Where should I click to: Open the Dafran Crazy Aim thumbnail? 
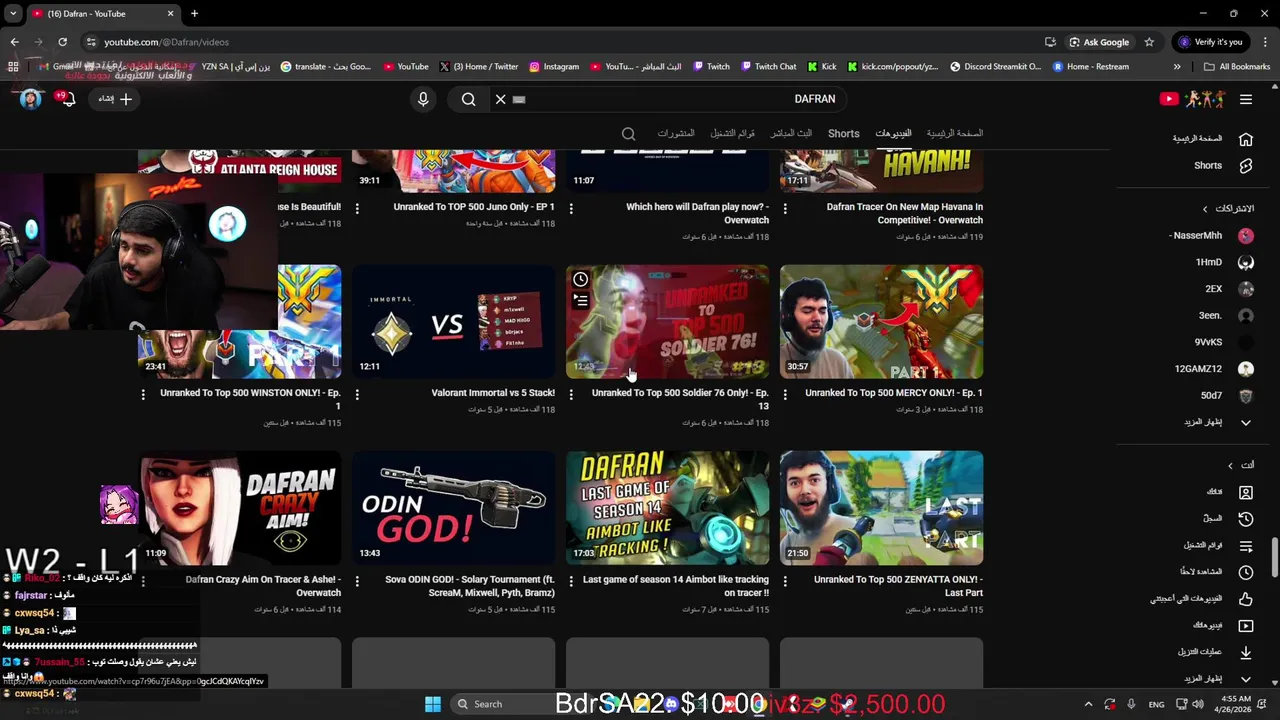point(240,508)
